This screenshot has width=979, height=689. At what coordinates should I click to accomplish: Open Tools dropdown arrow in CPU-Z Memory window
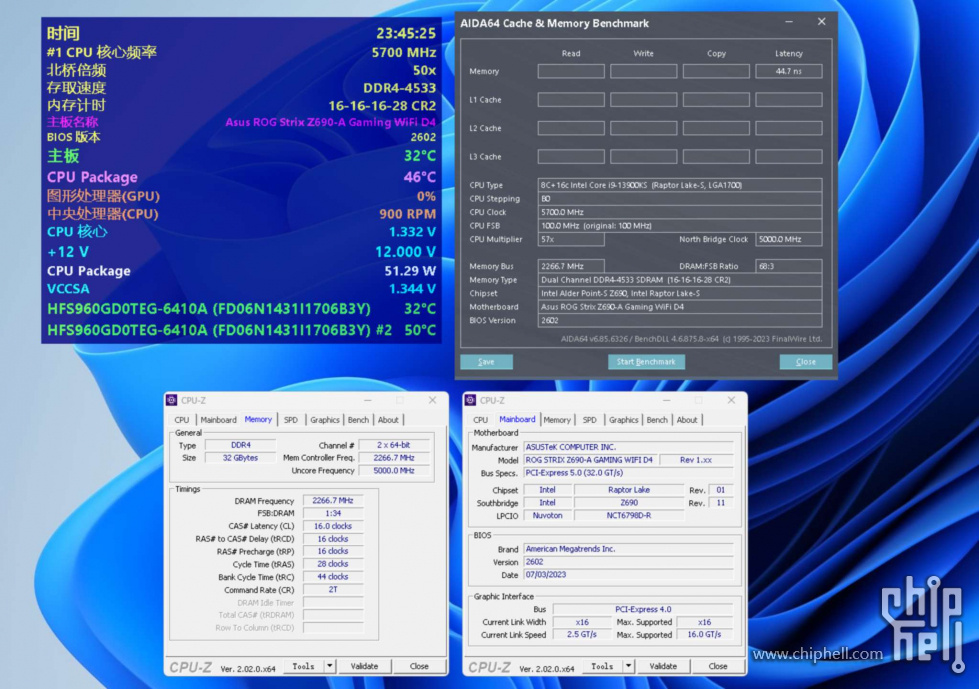point(330,666)
